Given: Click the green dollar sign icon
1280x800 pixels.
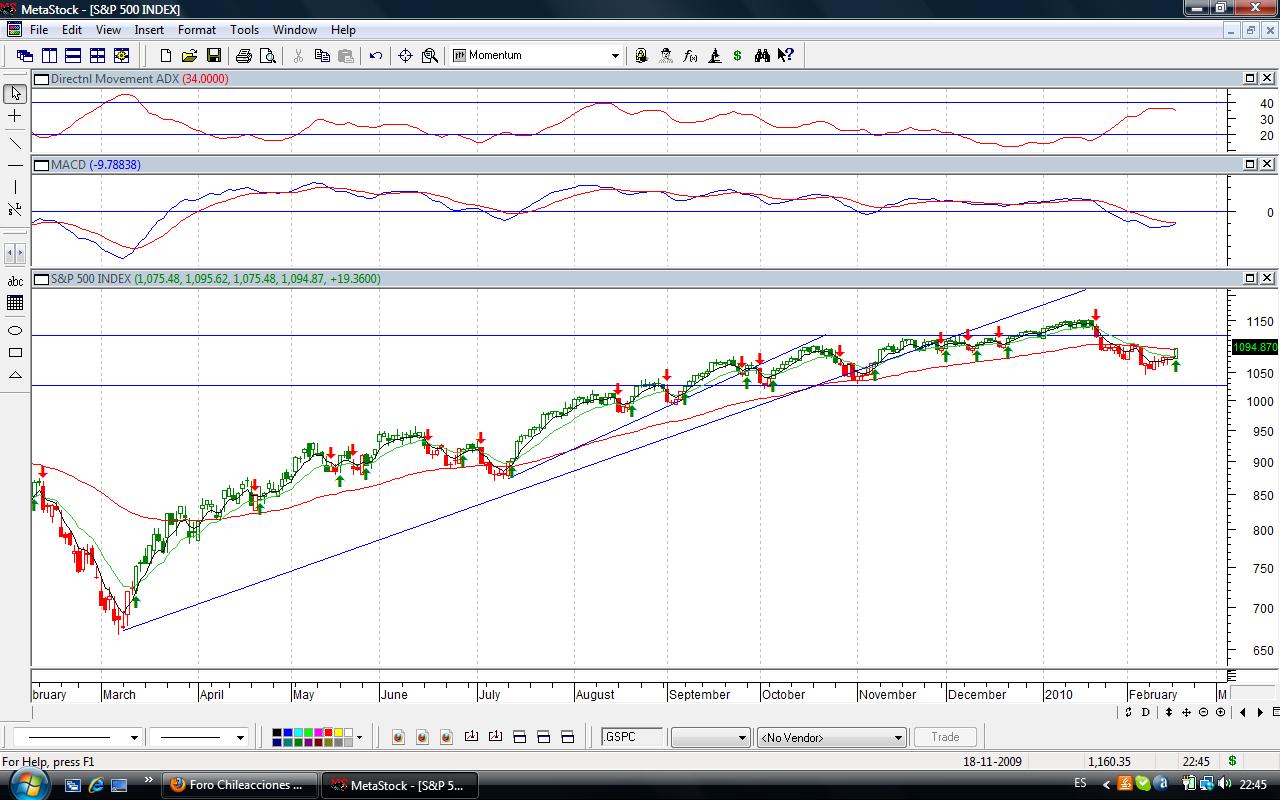Looking at the screenshot, I should tap(738, 56).
